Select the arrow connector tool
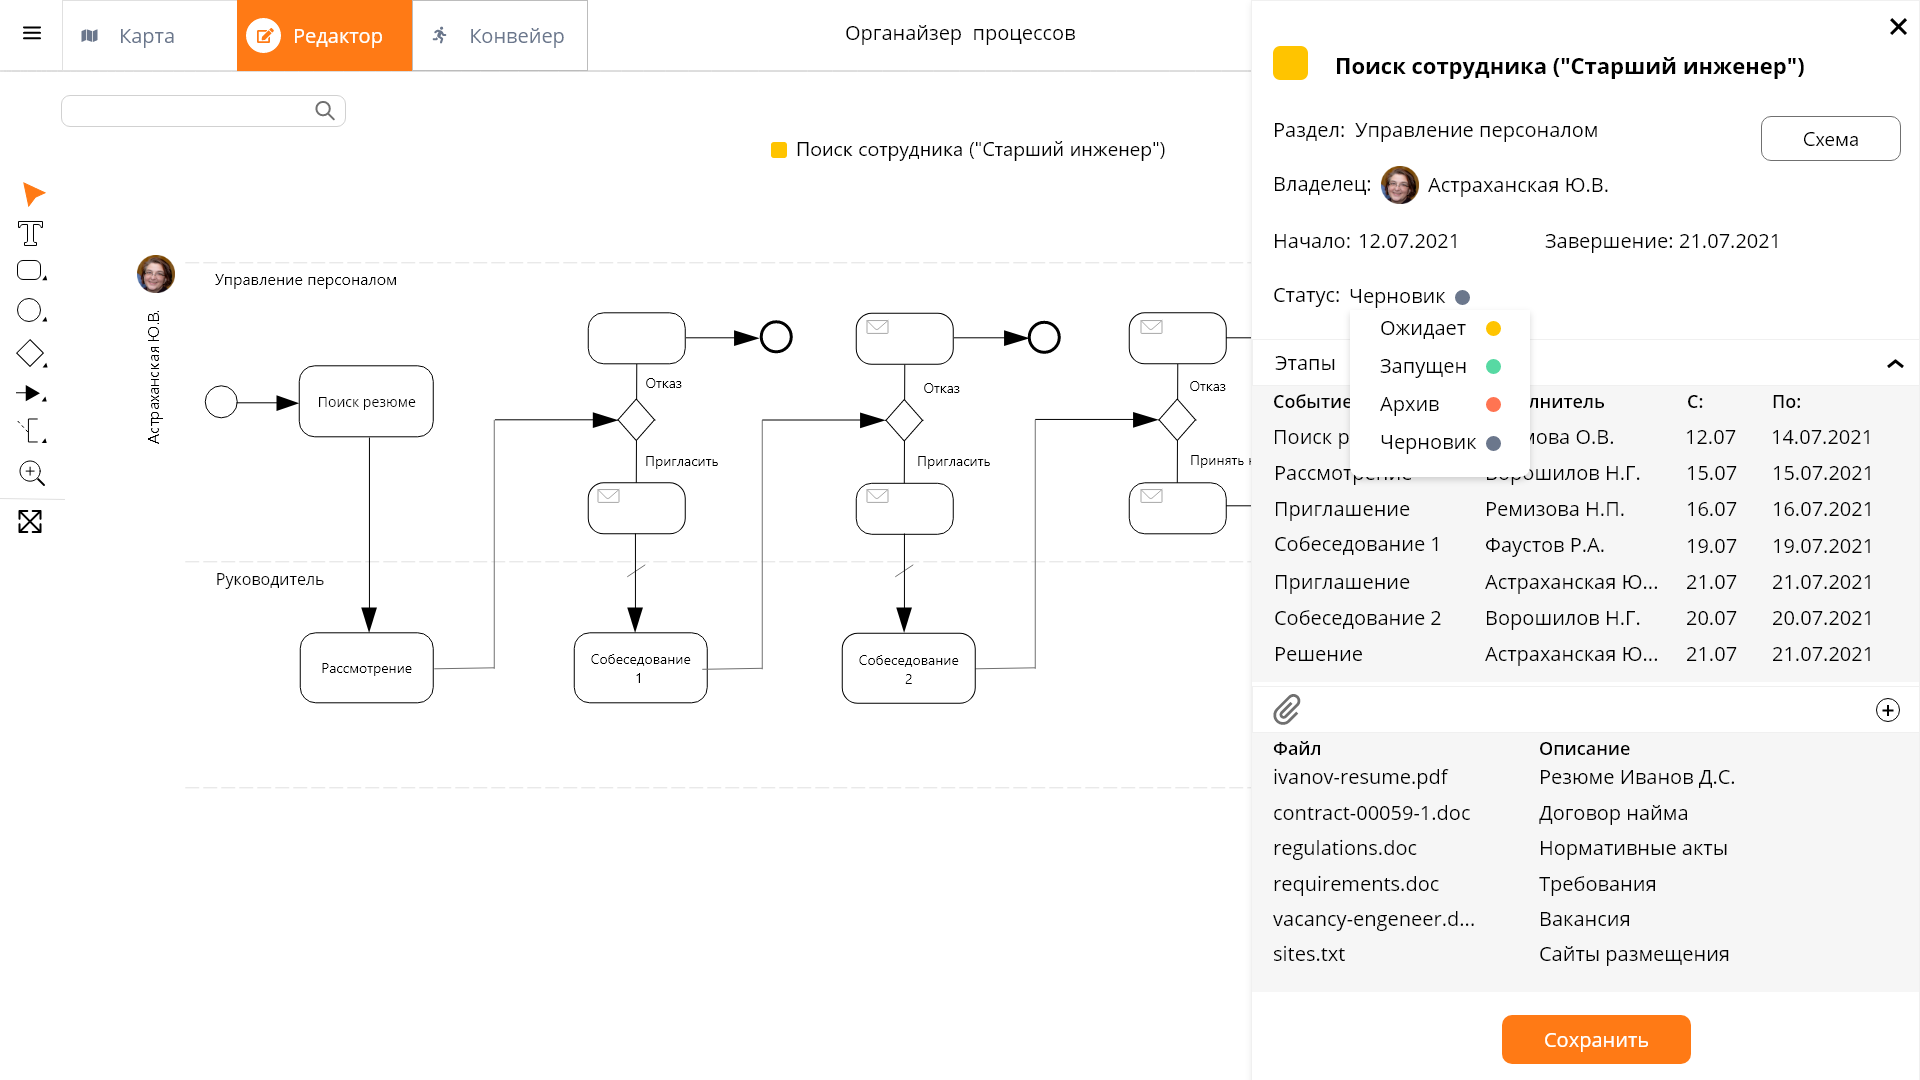This screenshot has height=1080, width=1920. click(30, 393)
